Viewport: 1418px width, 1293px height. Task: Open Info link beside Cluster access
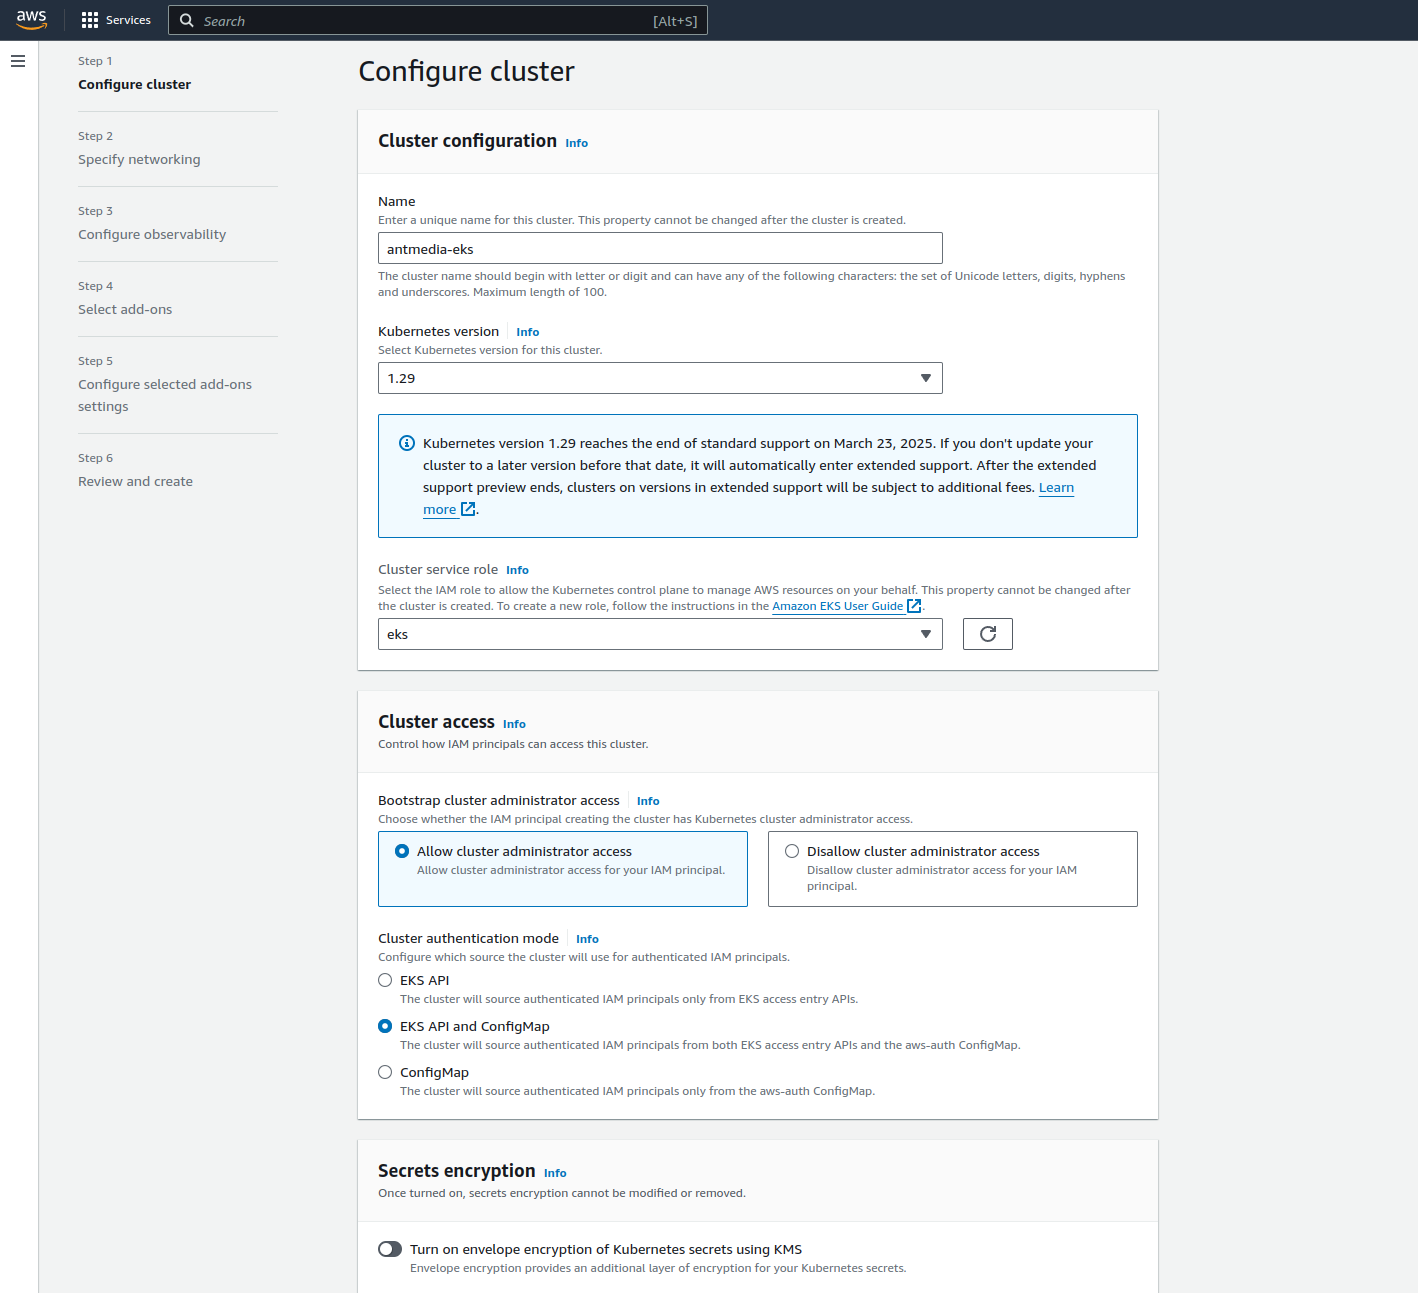tap(514, 724)
